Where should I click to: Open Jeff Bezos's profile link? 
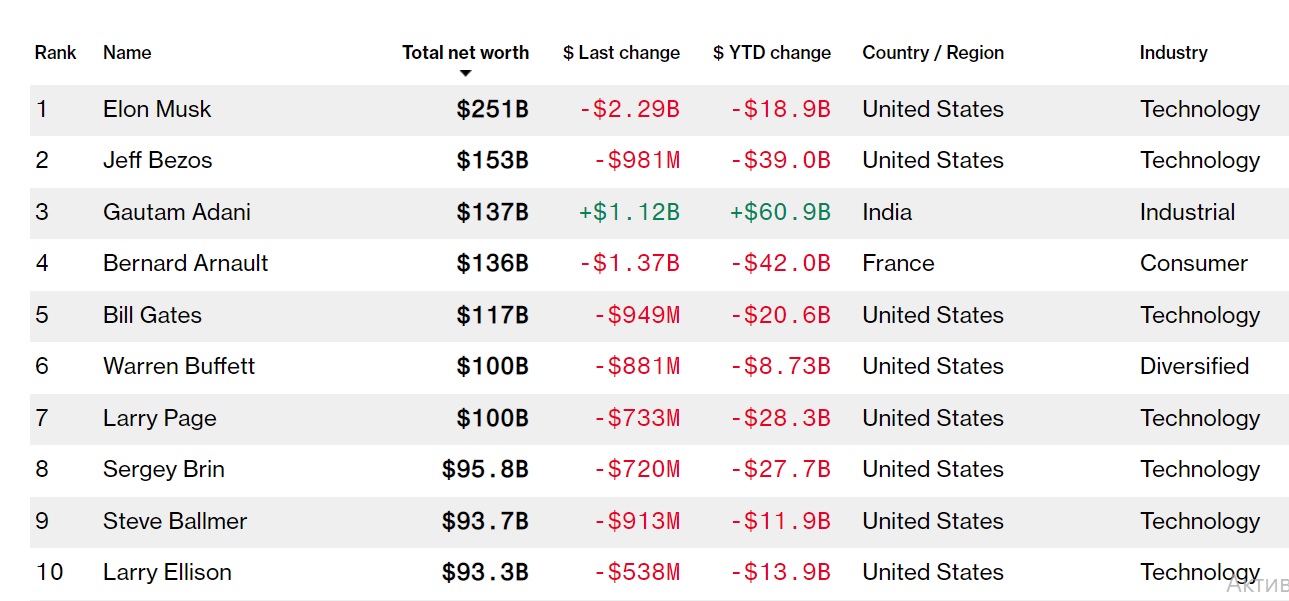coord(157,160)
